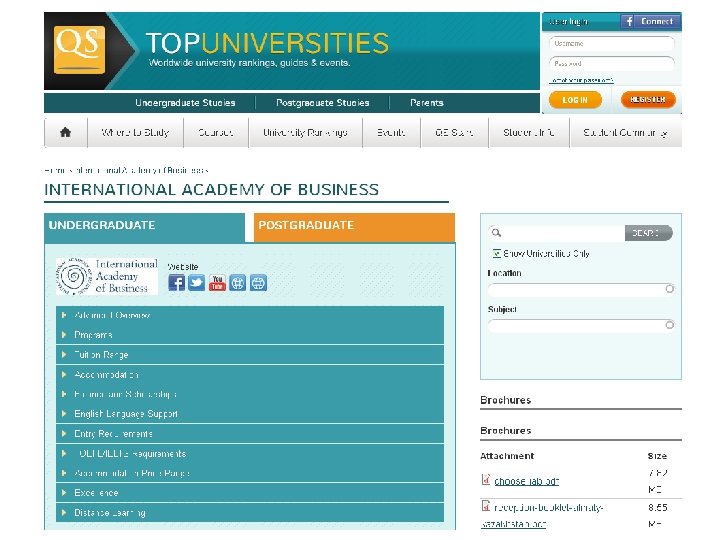Open the university's Twitter icon
This screenshot has width=720, height=540.
(x=197, y=282)
